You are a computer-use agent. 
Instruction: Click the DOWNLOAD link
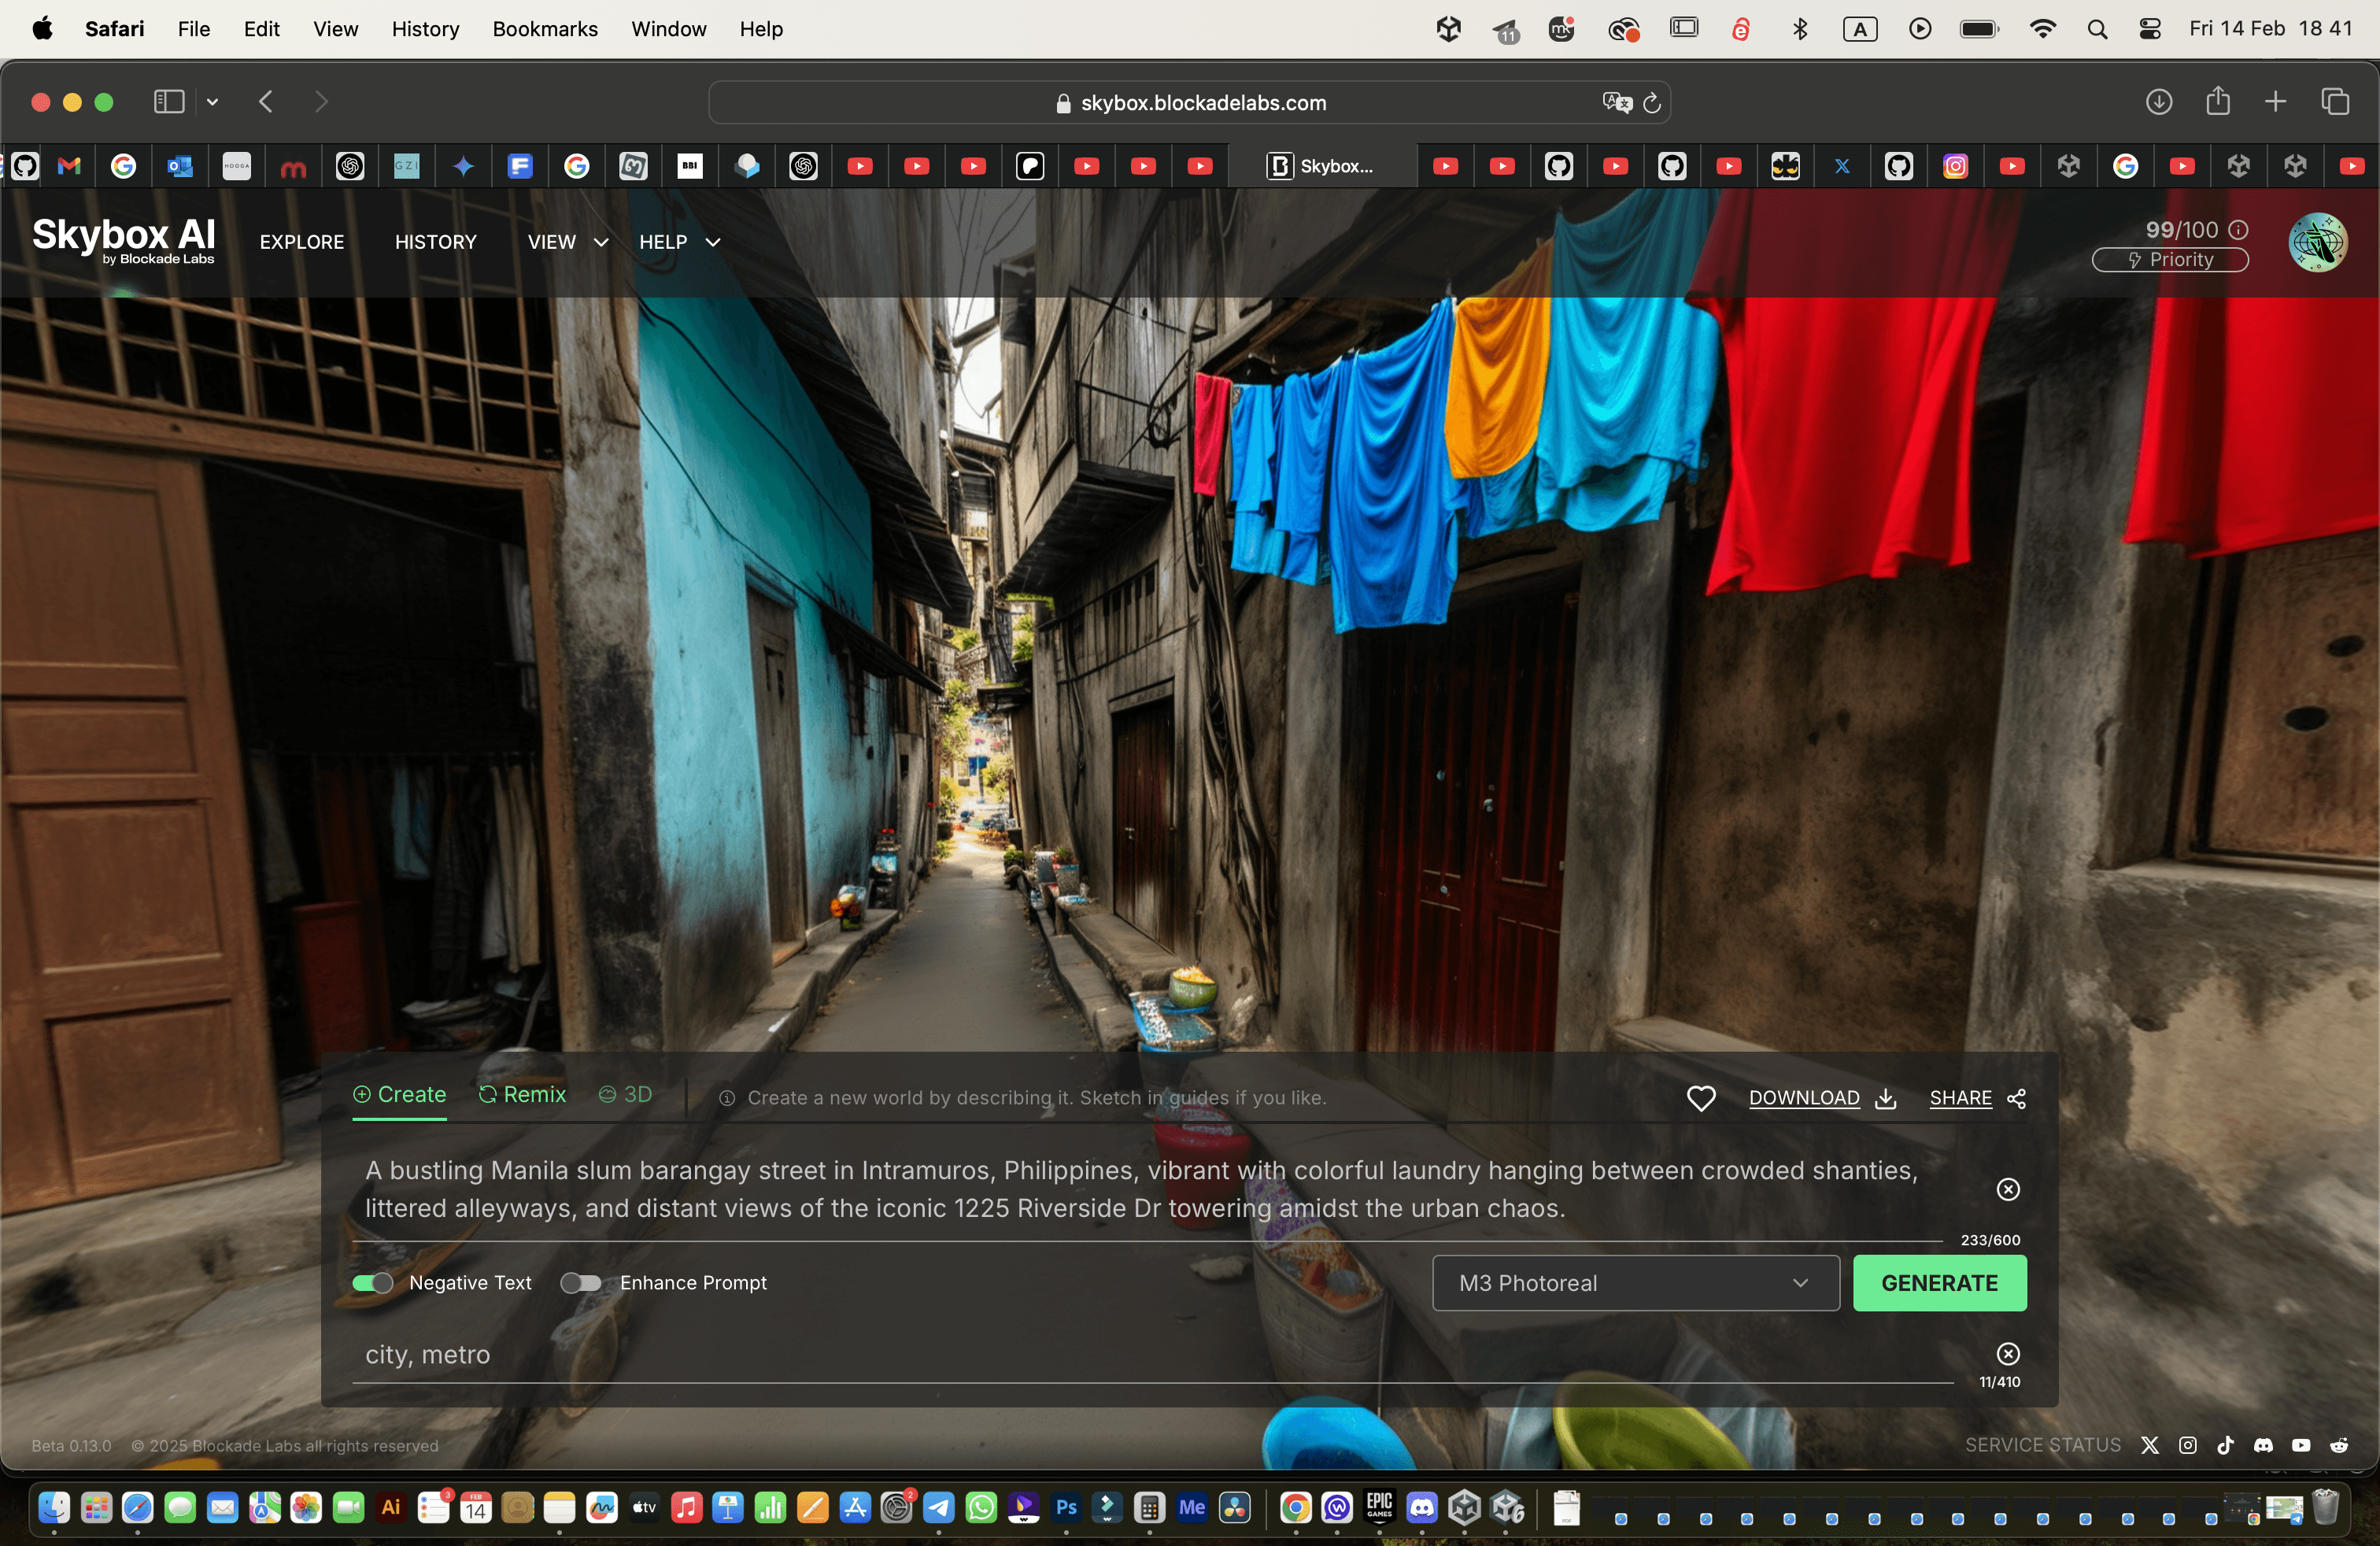click(1822, 1098)
